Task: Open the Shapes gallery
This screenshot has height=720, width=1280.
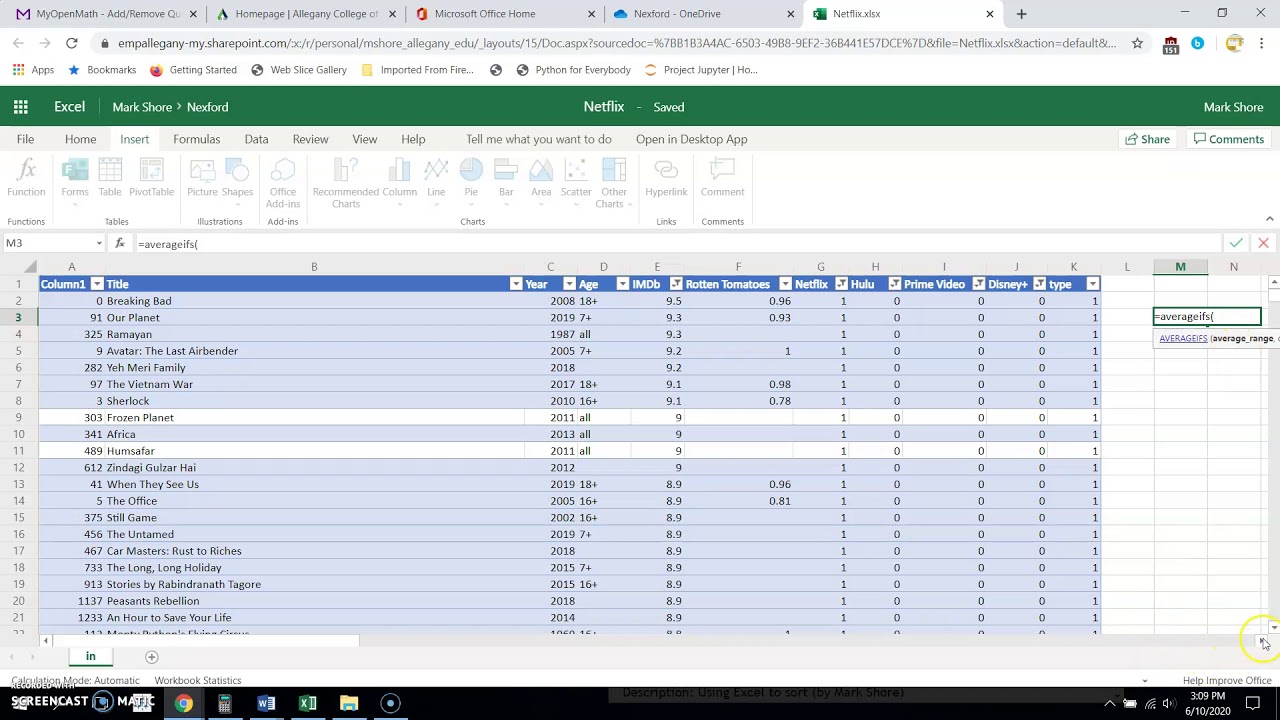Action: click(x=237, y=180)
